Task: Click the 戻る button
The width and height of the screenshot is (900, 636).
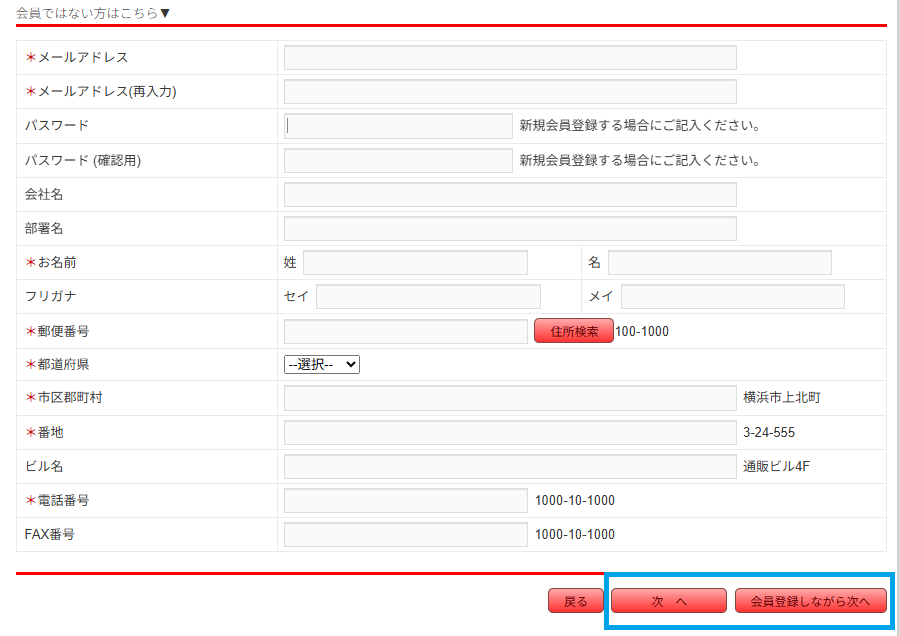Action: click(x=576, y=601)
